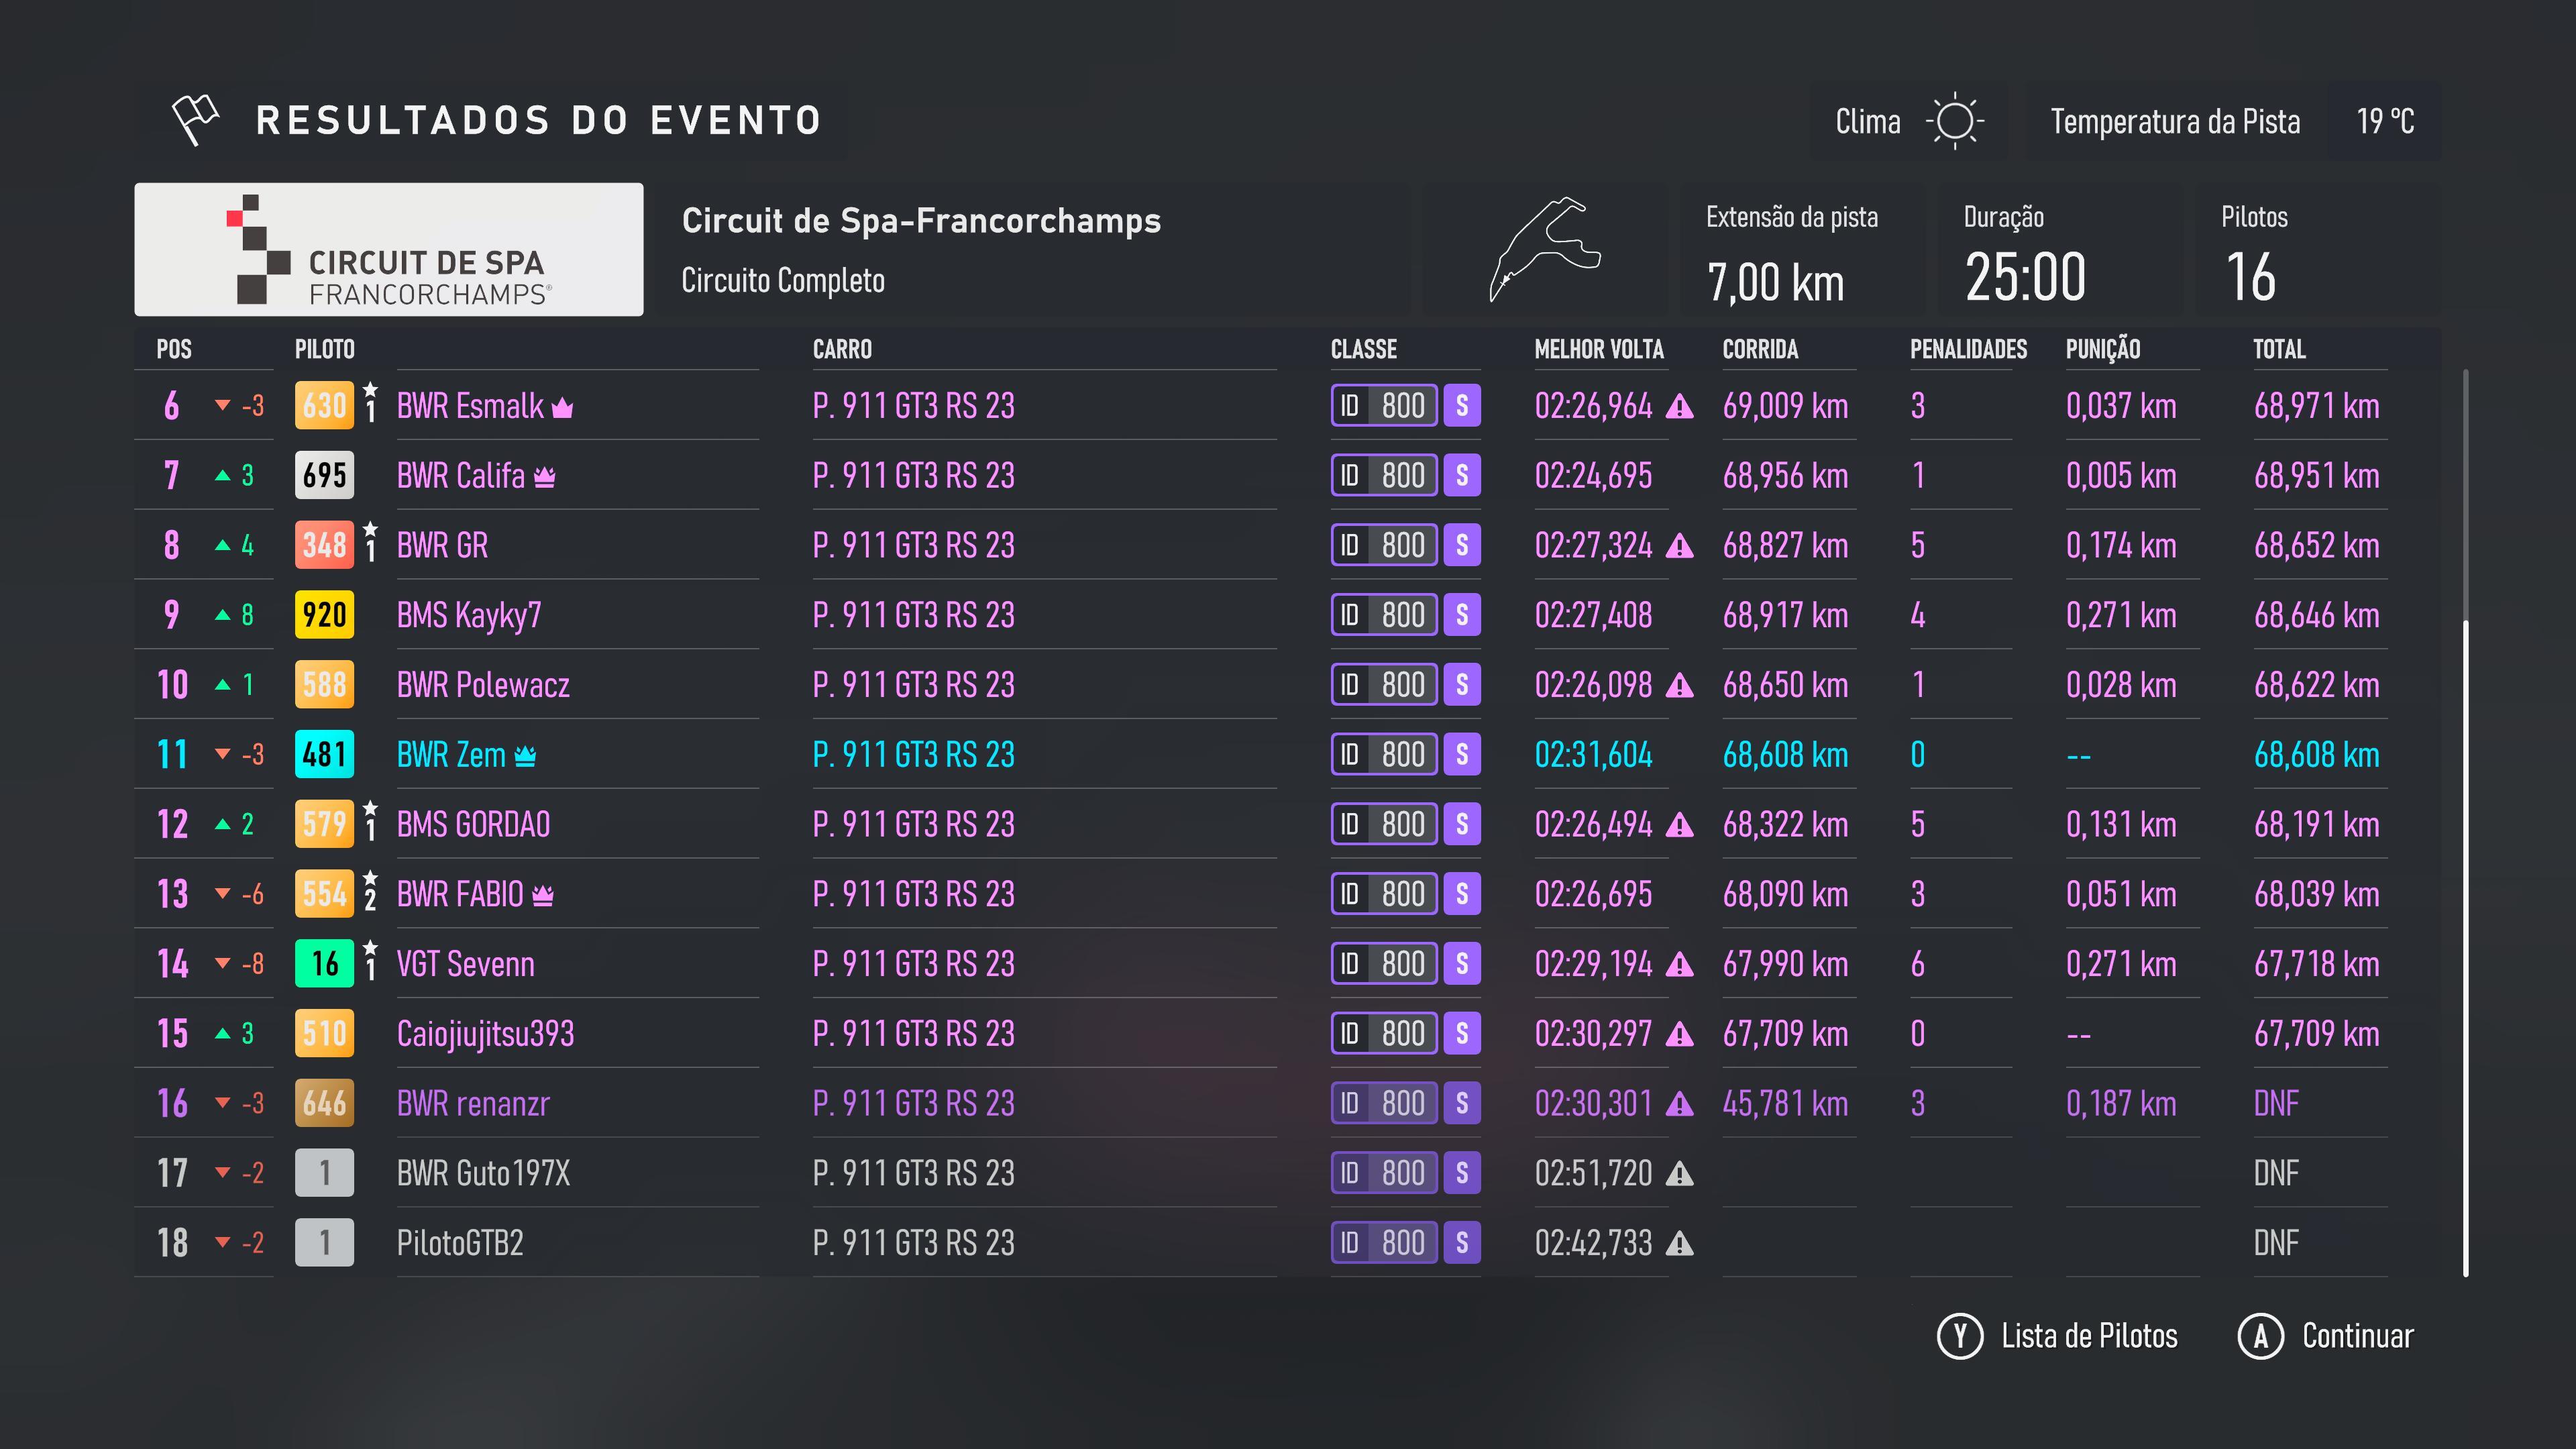This screenshot has width=2576, height=1449.
Task: Click the checkered flag results icon
Action: 195,120
